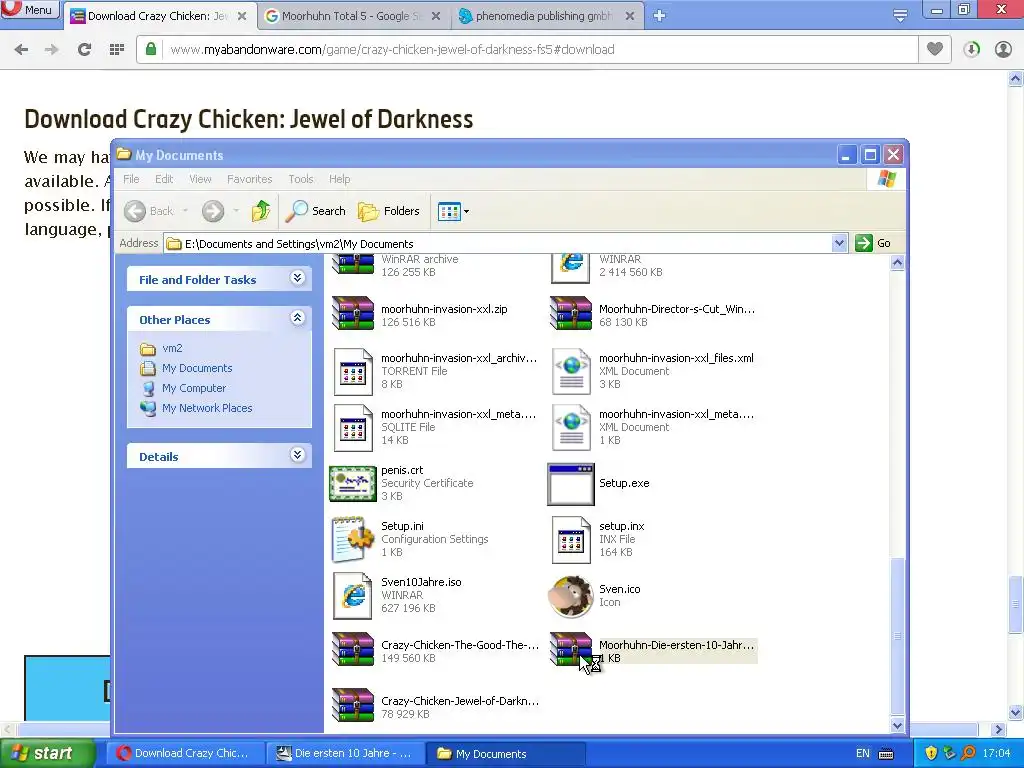This screenshot has height=768, width=1024.
Task: Click the security shield tray icon
Action: 931,753
